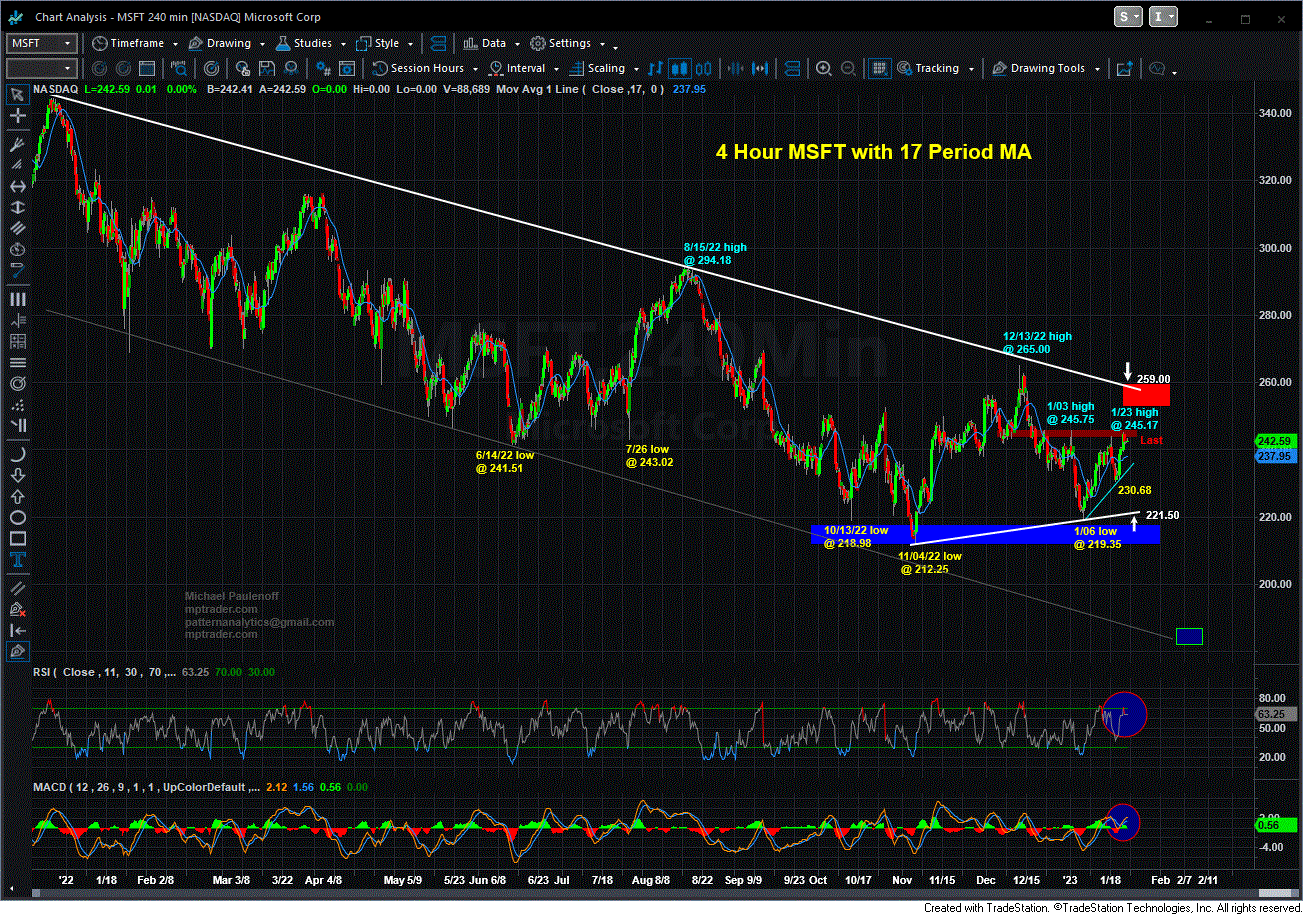Click the small blue-green target box
1303x914 pixels.
(1189, 636)
